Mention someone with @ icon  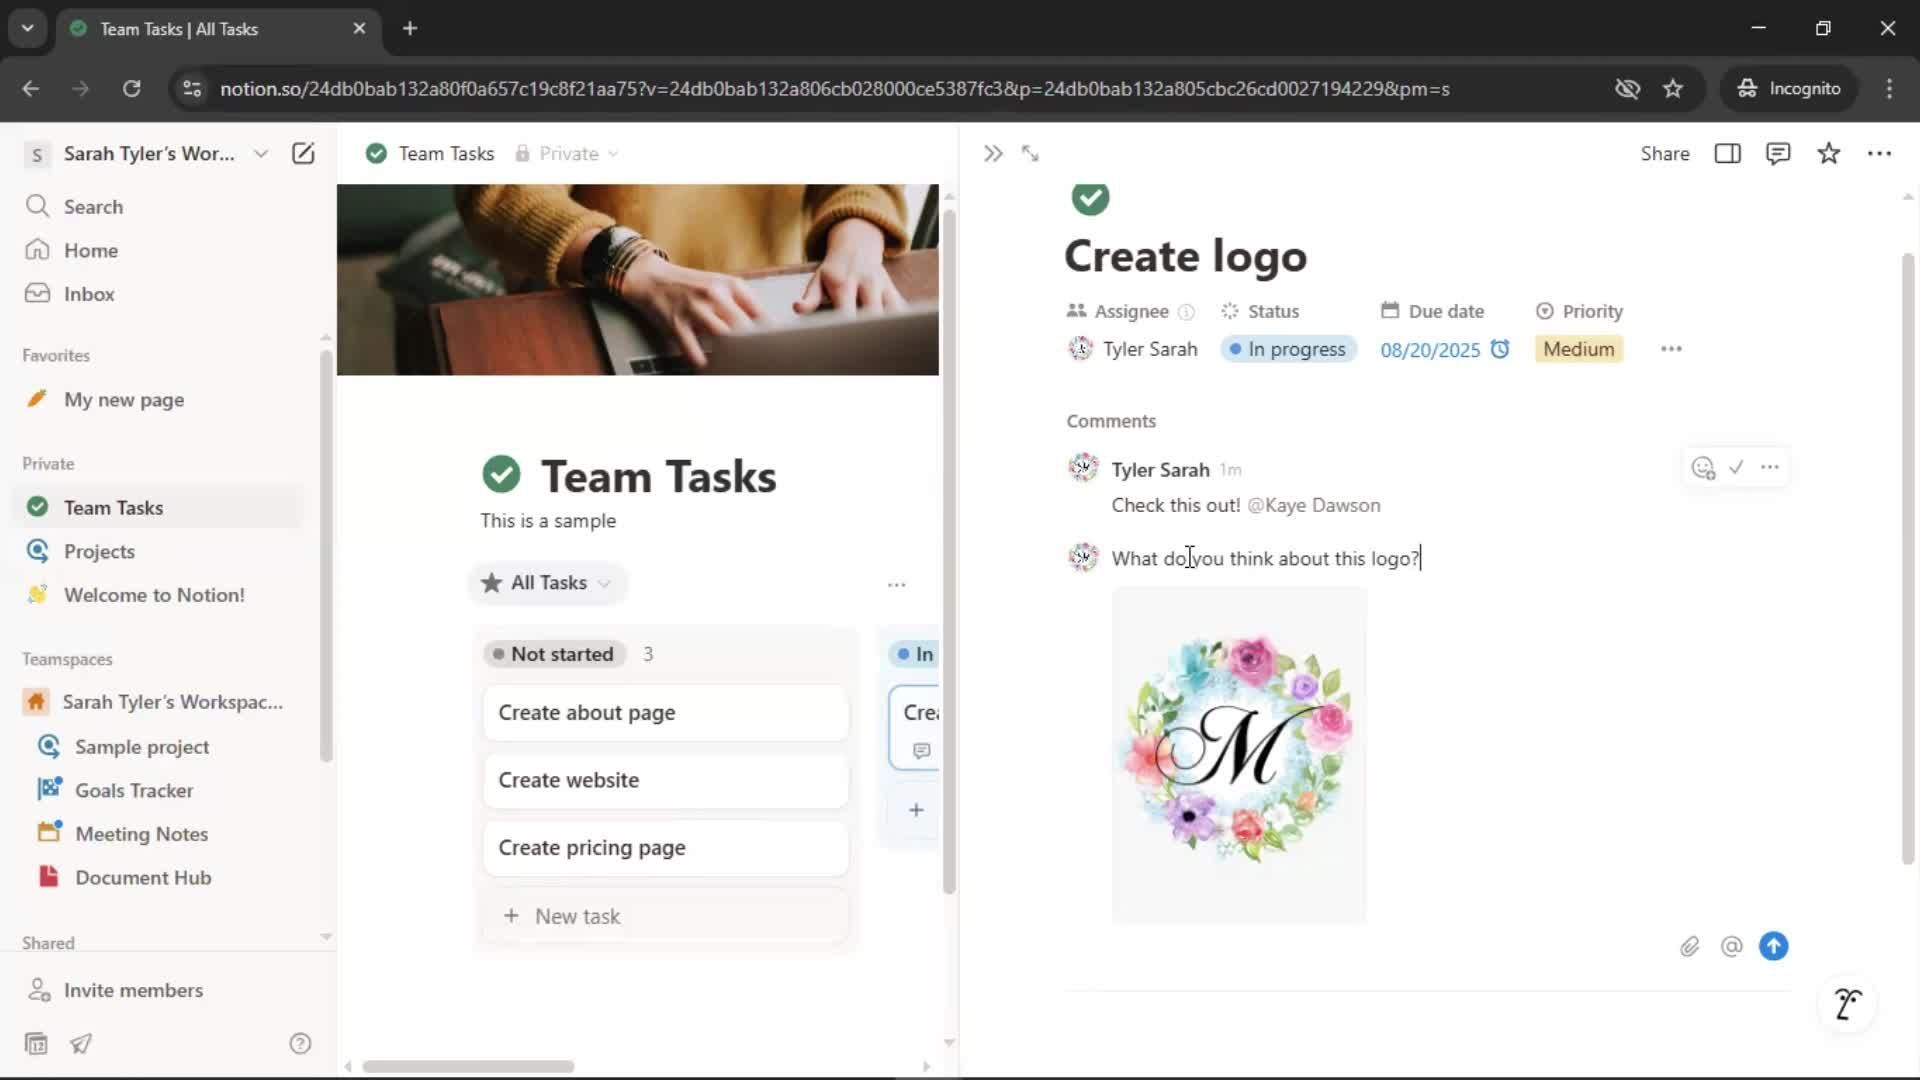pos(1732,946)
